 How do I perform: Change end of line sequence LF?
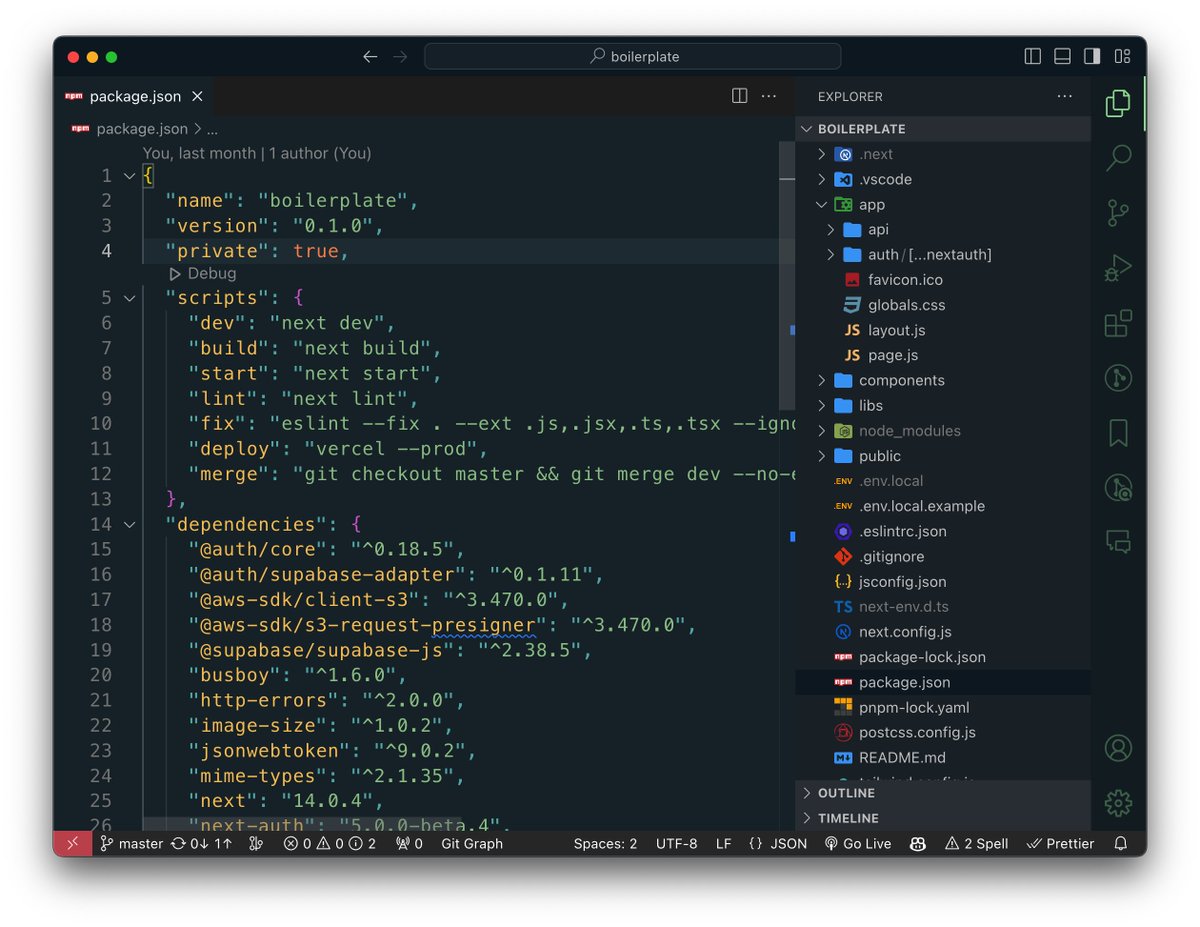click(723, 843)
